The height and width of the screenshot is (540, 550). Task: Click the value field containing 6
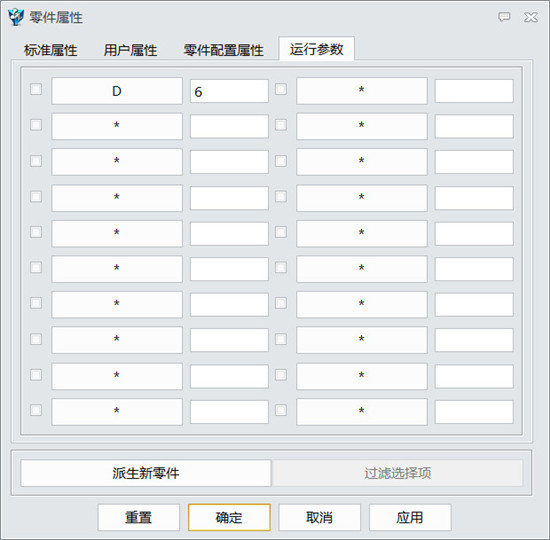point(229,91)
